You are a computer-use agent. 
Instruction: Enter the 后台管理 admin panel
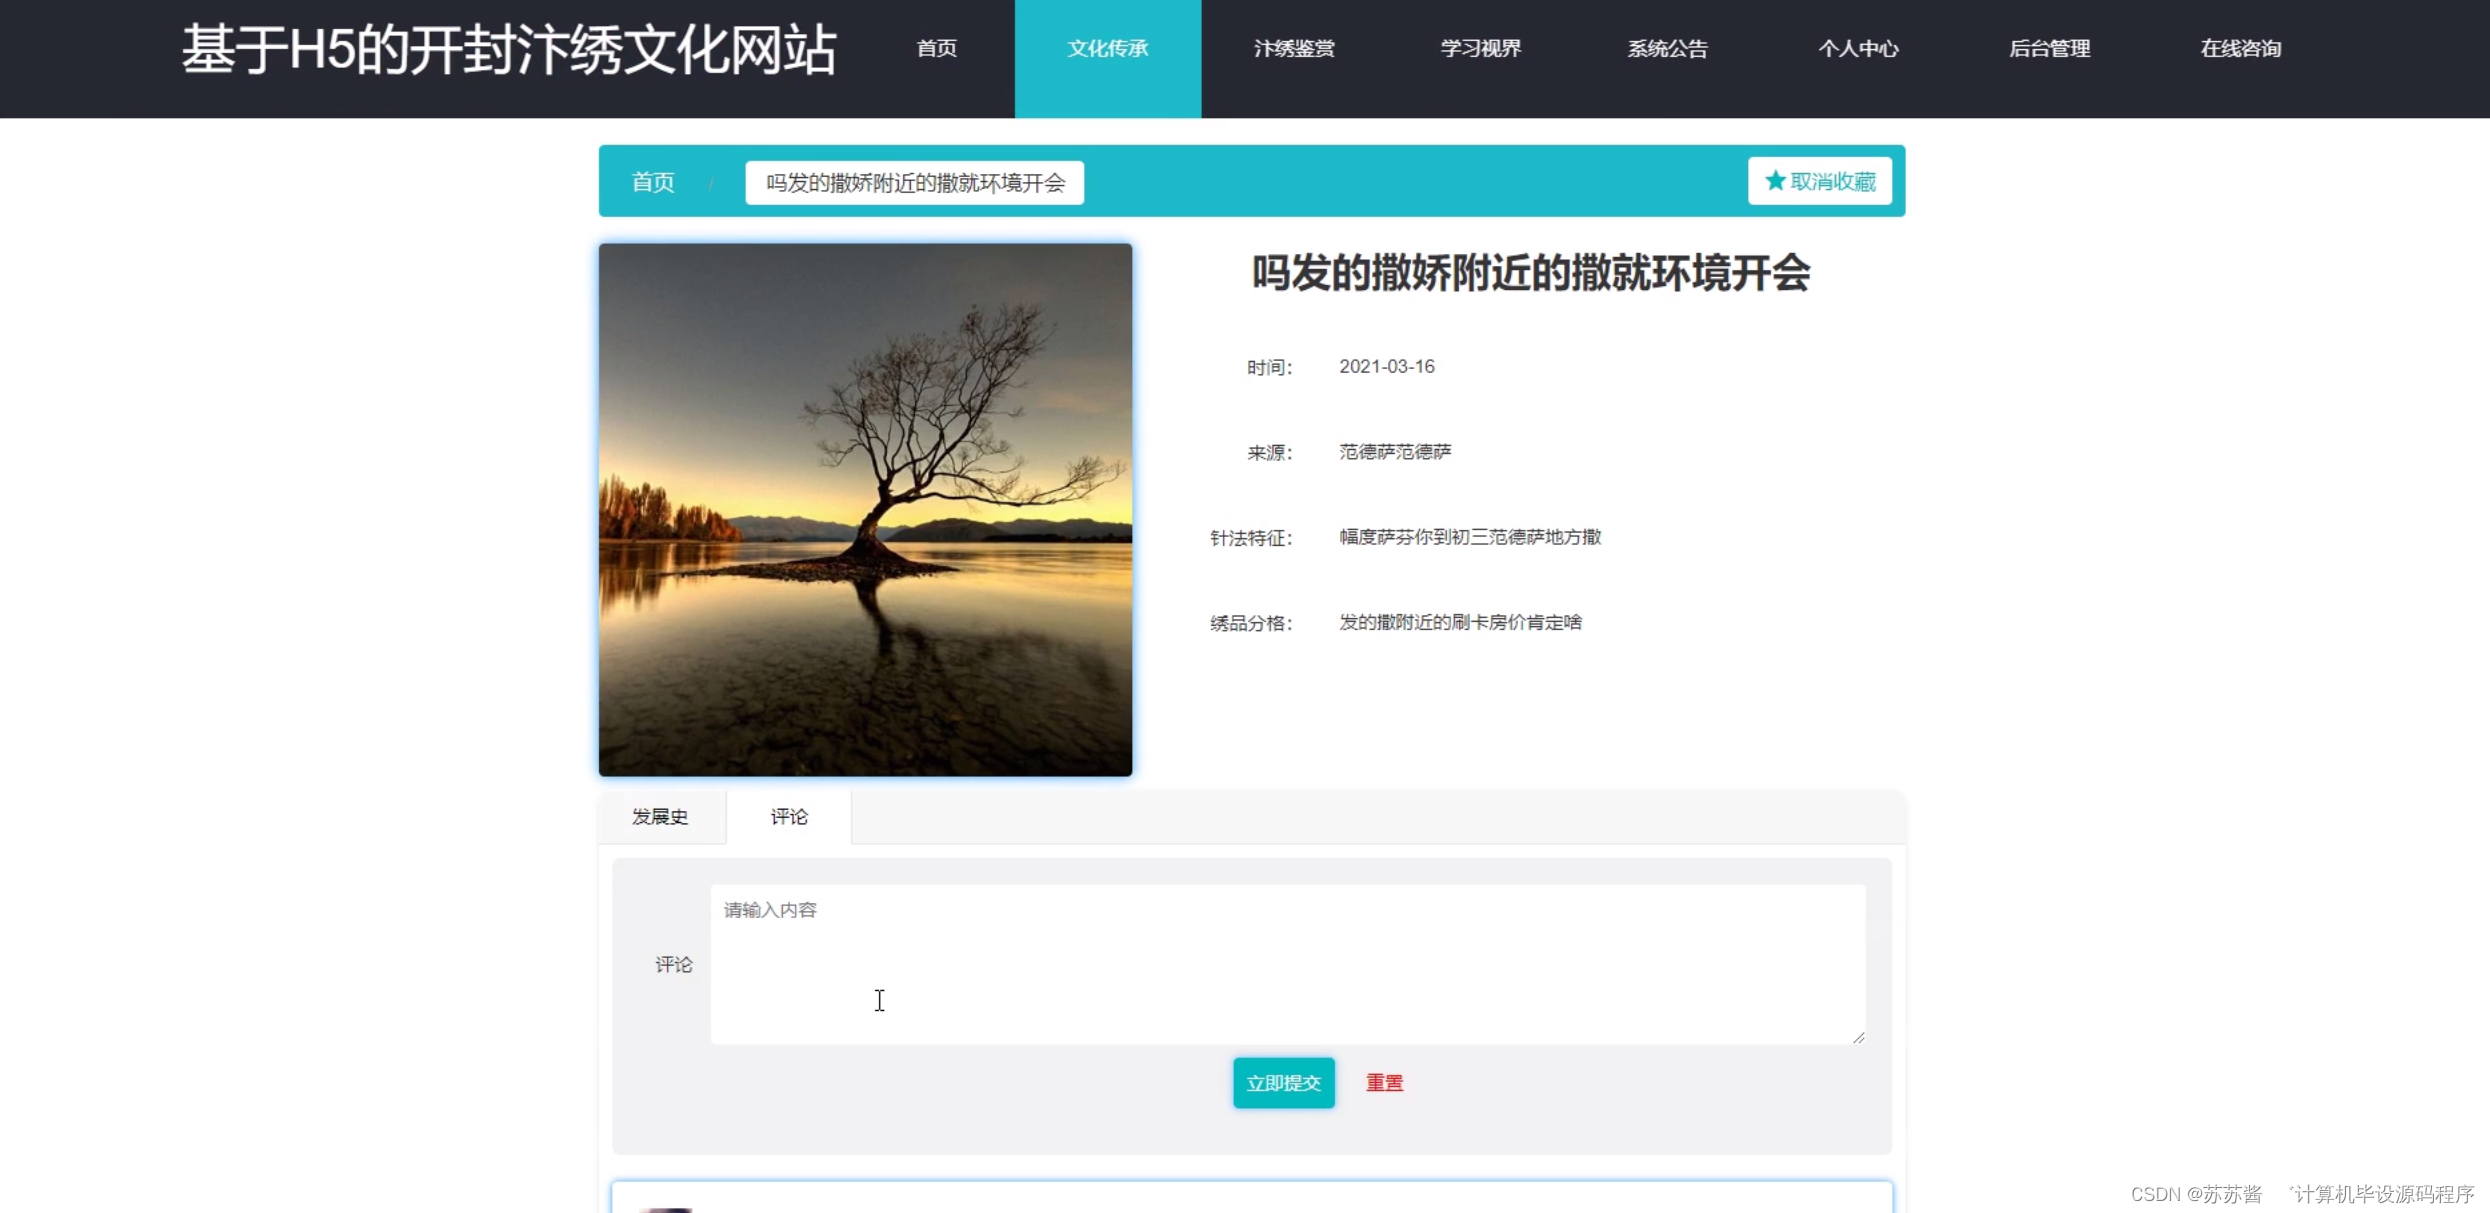point(2049,47)
